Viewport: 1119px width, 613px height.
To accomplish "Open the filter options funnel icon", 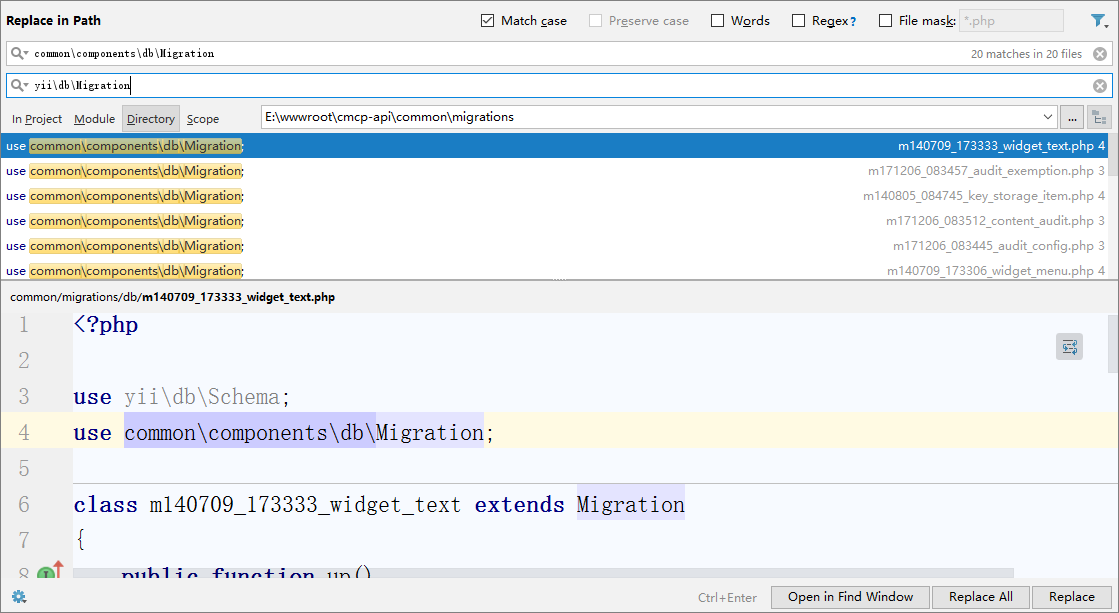I will click(x=1098, y=21).
